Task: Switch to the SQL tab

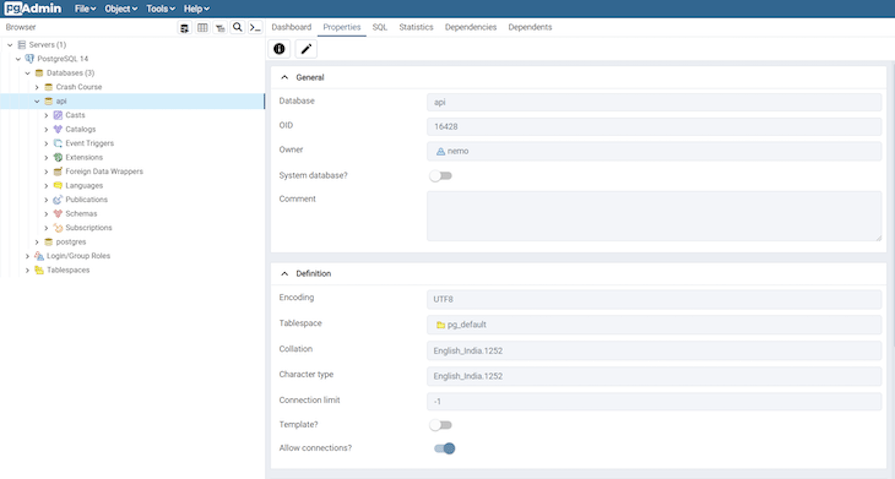Action: [380, 27]
